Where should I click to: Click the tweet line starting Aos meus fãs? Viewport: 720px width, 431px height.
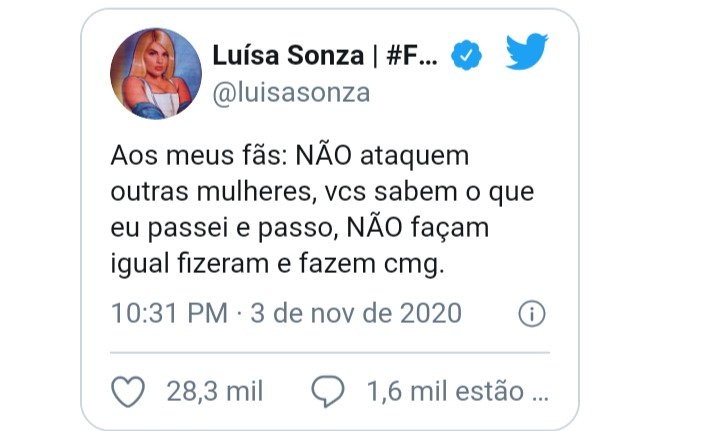290,156
